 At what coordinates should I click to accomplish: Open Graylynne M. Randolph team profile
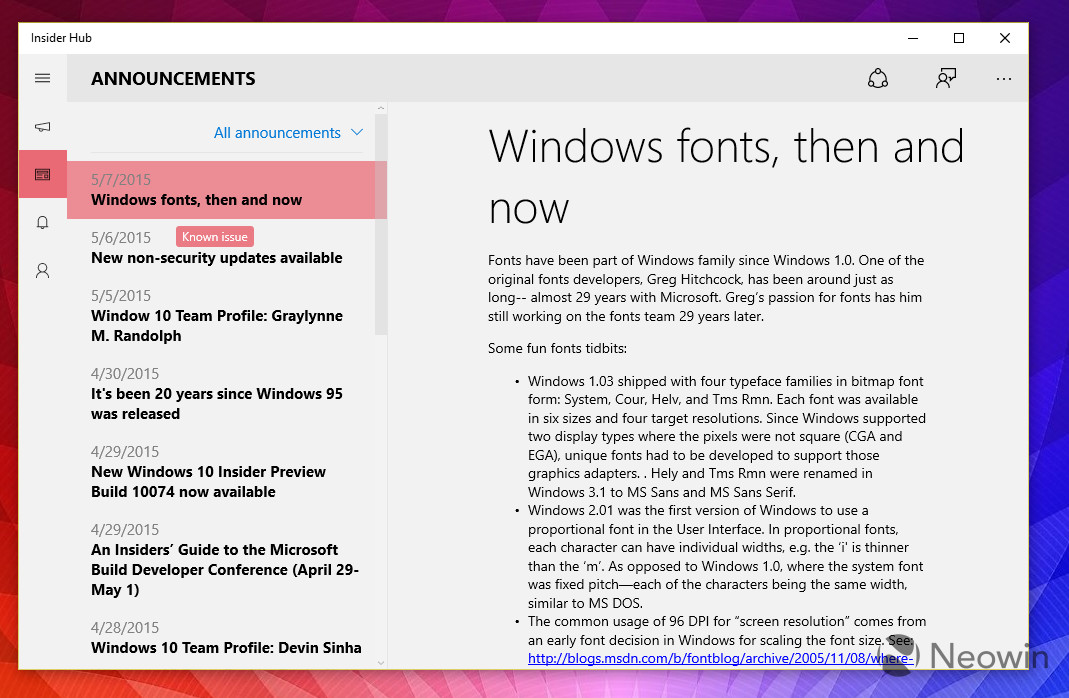pyautogui.click(x=226, y=316)
